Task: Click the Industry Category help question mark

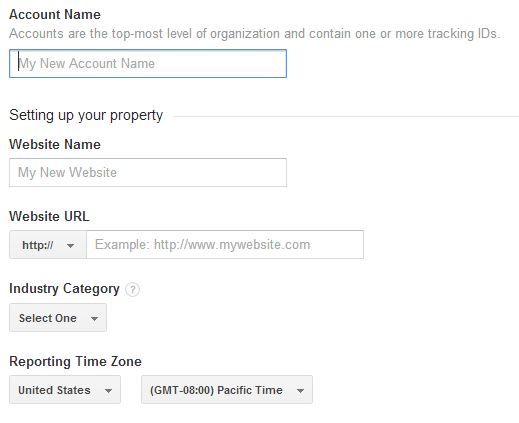Action: (x=132, y=289)
